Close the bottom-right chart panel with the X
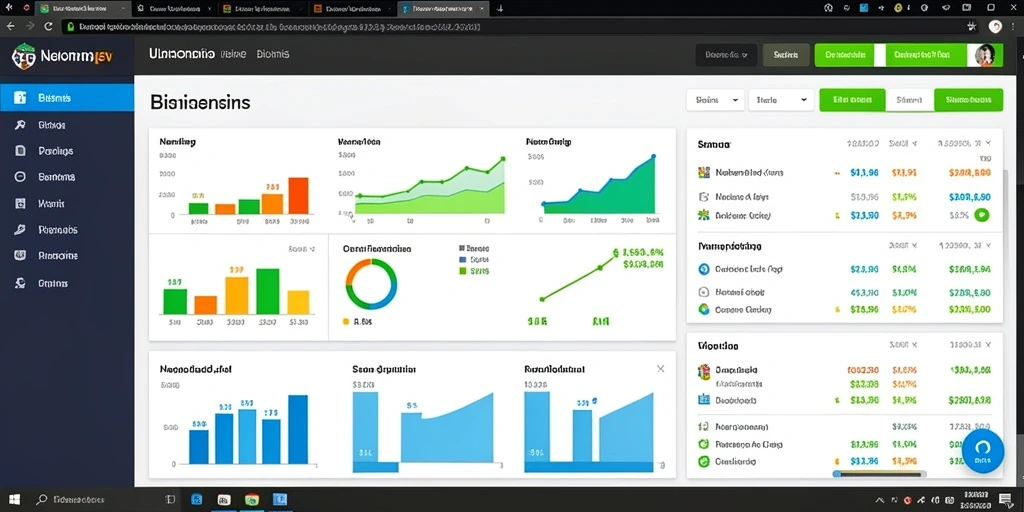The width and height of the screenshot is (1024, 512). [660, 369]
